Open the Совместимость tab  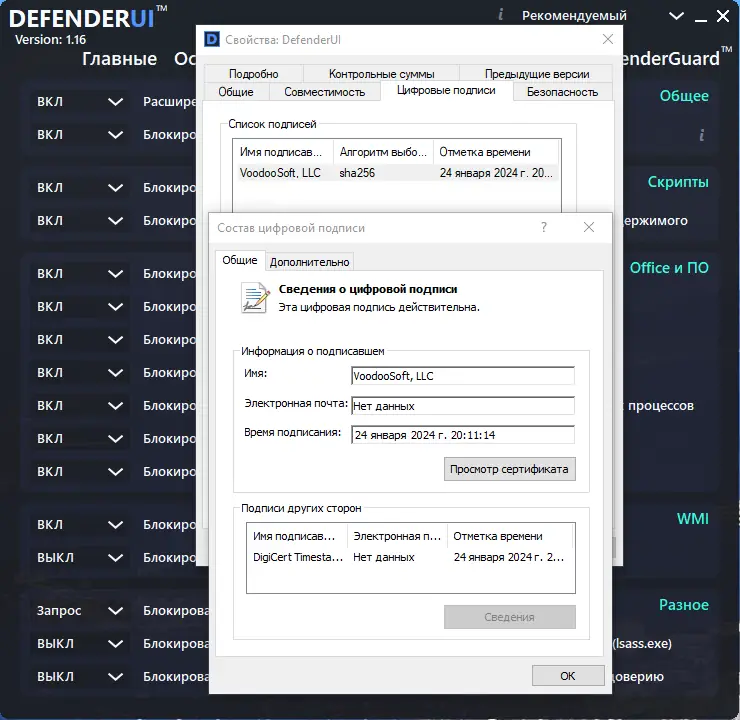pyautogui.click(x=325, y=92)
